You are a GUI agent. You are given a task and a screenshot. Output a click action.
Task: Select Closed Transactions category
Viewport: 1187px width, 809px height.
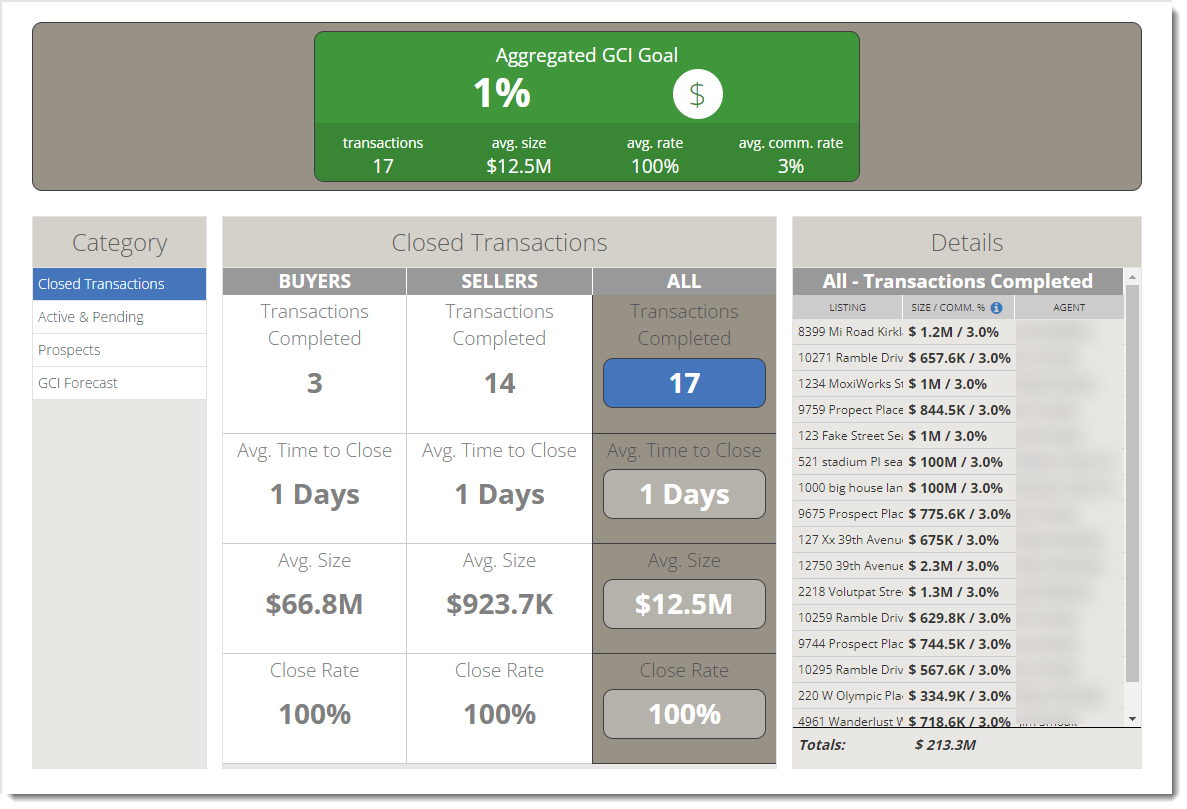(x=119, y=284)
